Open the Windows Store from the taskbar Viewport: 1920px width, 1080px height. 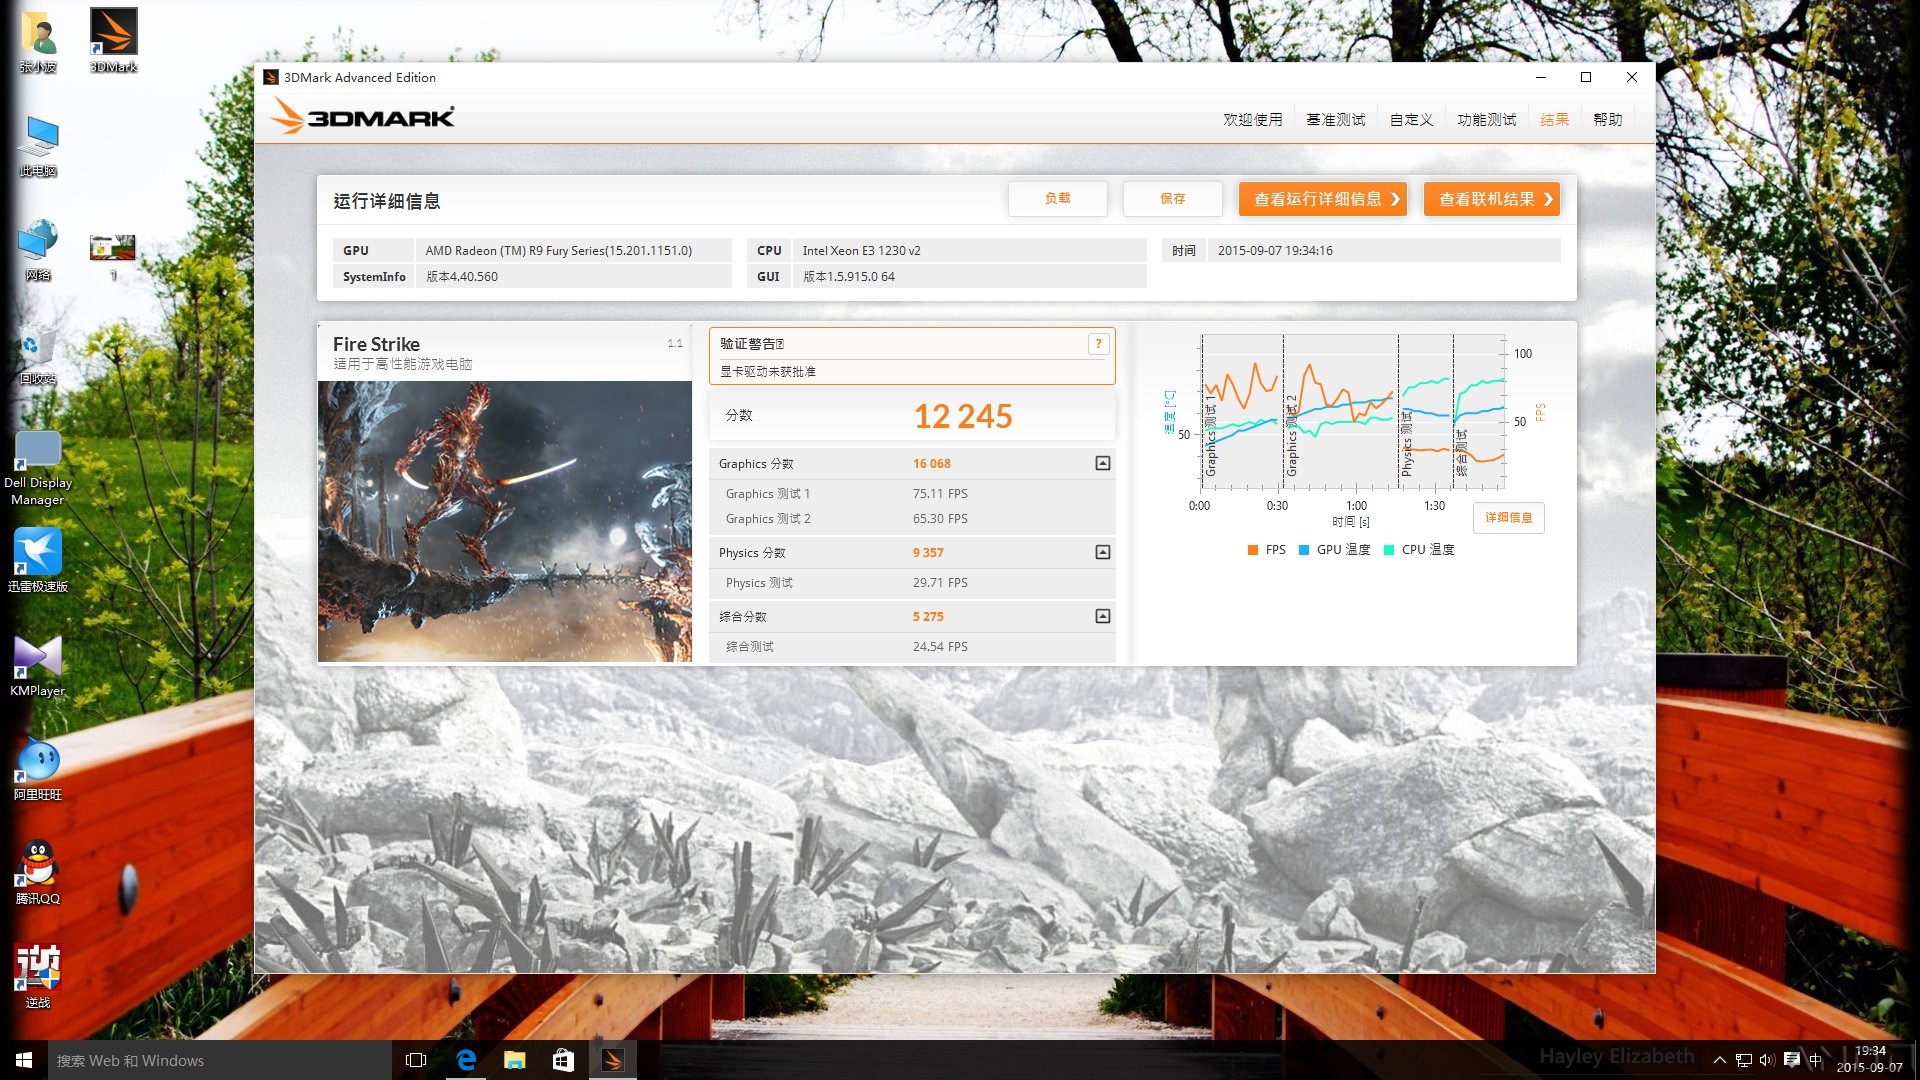pos(563,1060)
